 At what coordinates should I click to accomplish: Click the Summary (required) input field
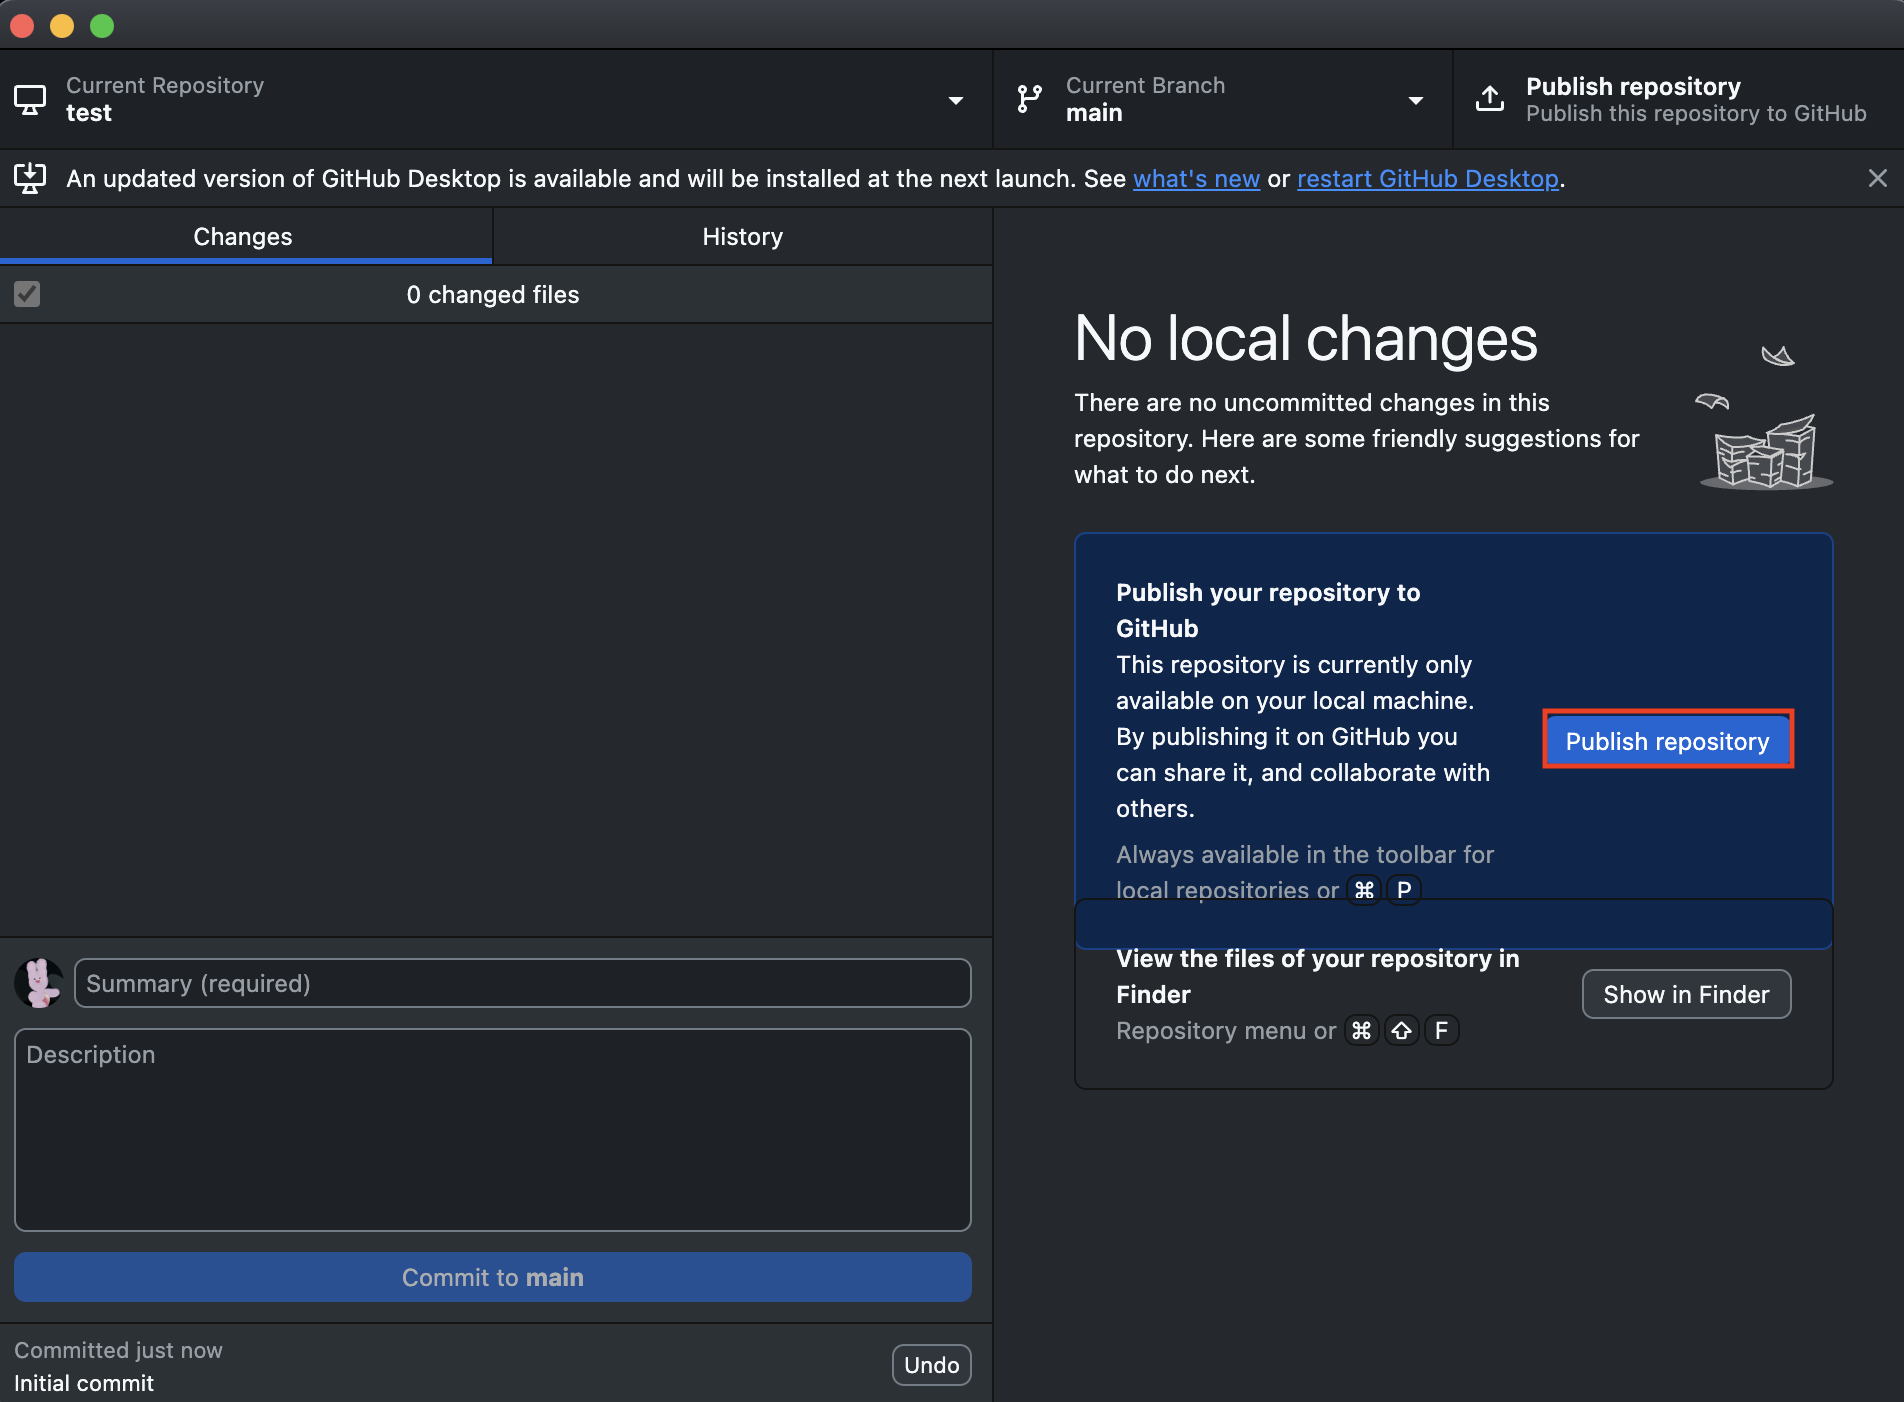[x=523, y=983]
